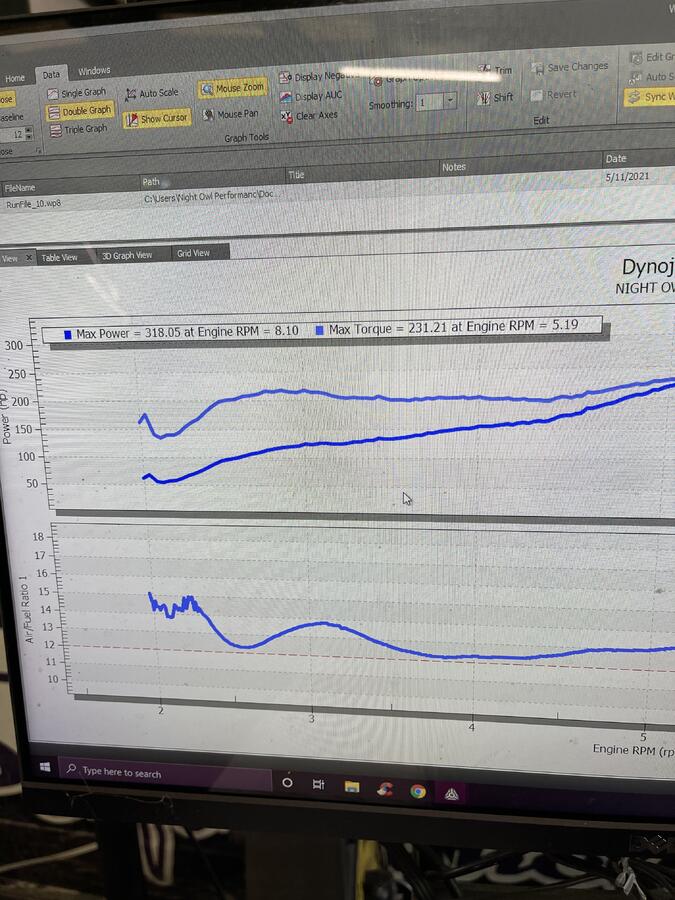The image size is (675, 900).
Task: Open the Table View tab
Action: [59, 257]
